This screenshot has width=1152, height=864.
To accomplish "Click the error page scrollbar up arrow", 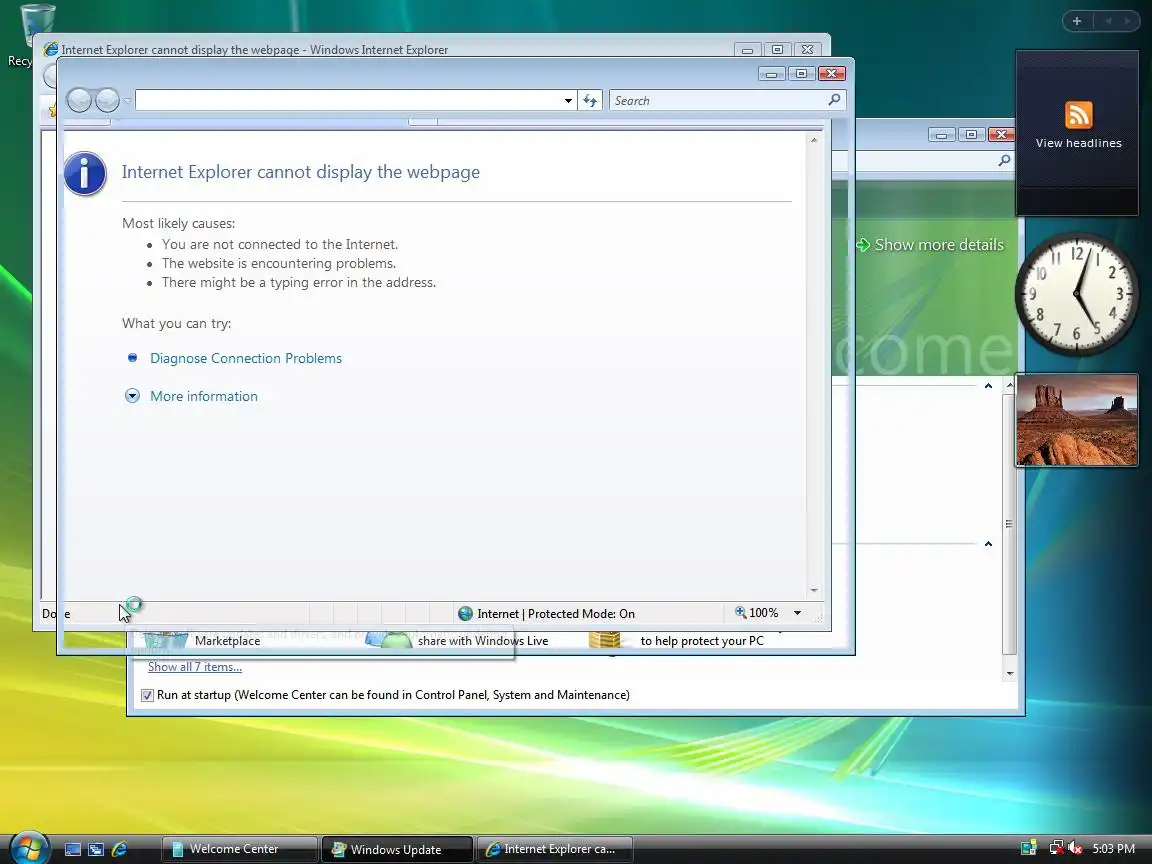I will 813,140.
